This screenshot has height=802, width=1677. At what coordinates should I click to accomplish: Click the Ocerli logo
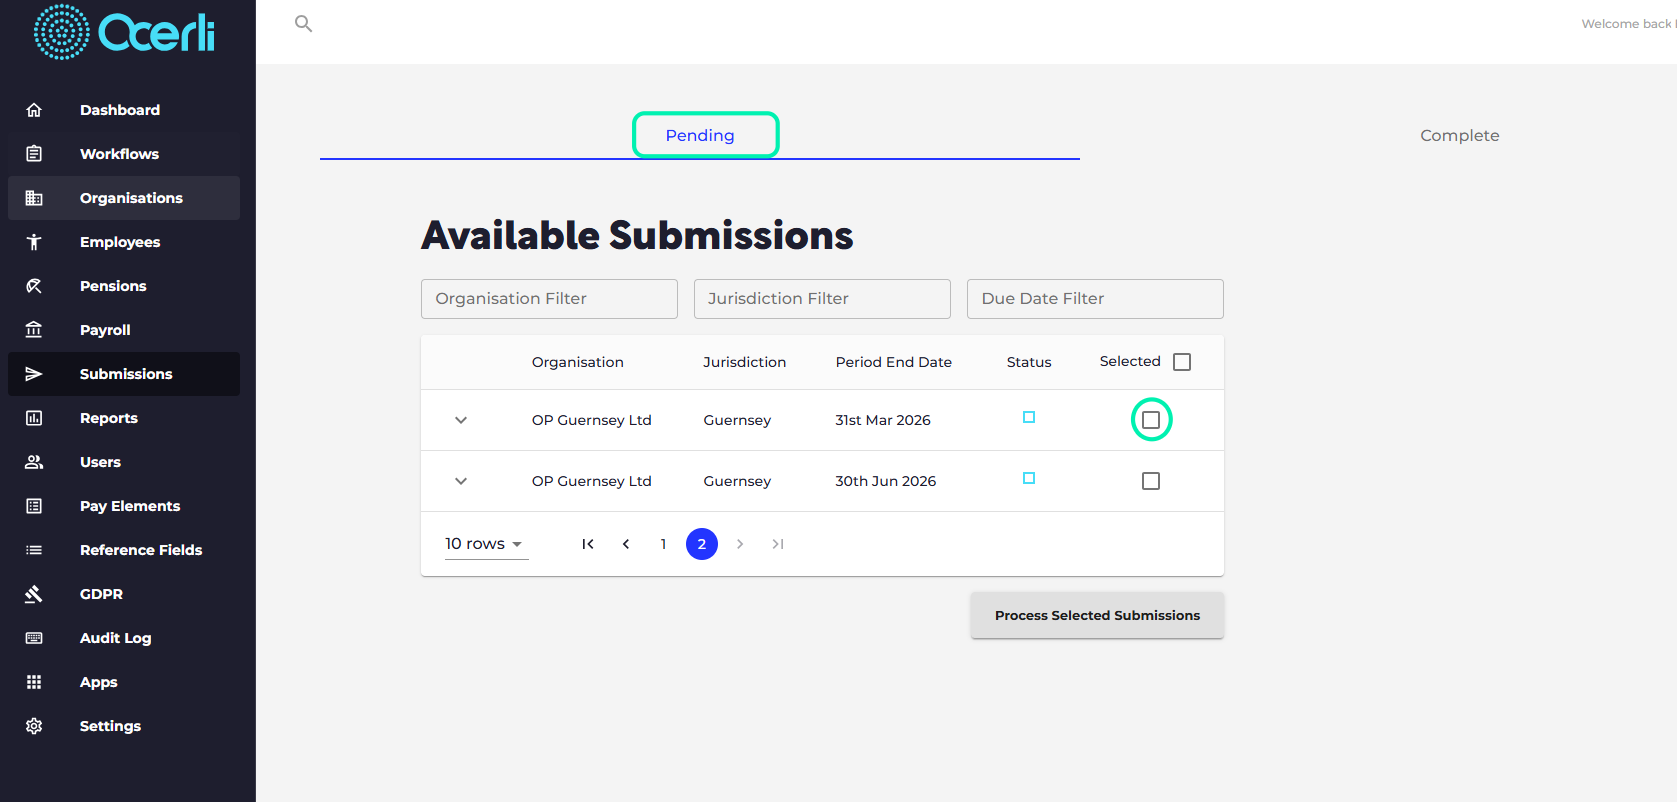125,32
